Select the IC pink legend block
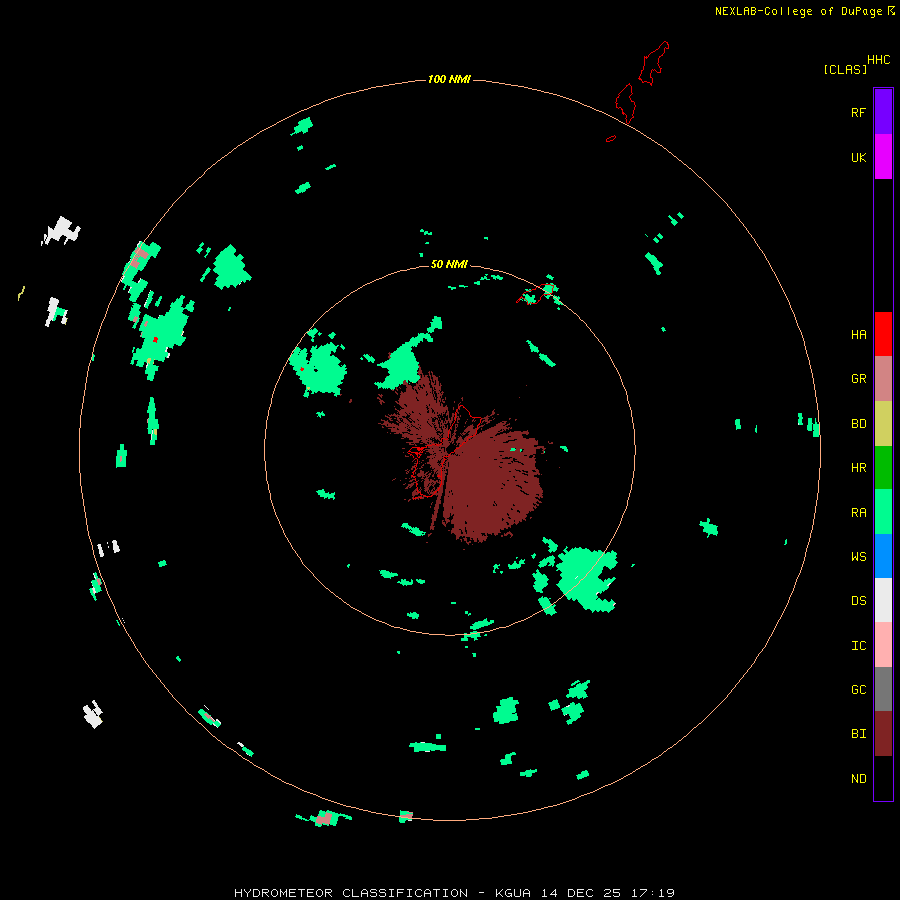 [883, 645]
